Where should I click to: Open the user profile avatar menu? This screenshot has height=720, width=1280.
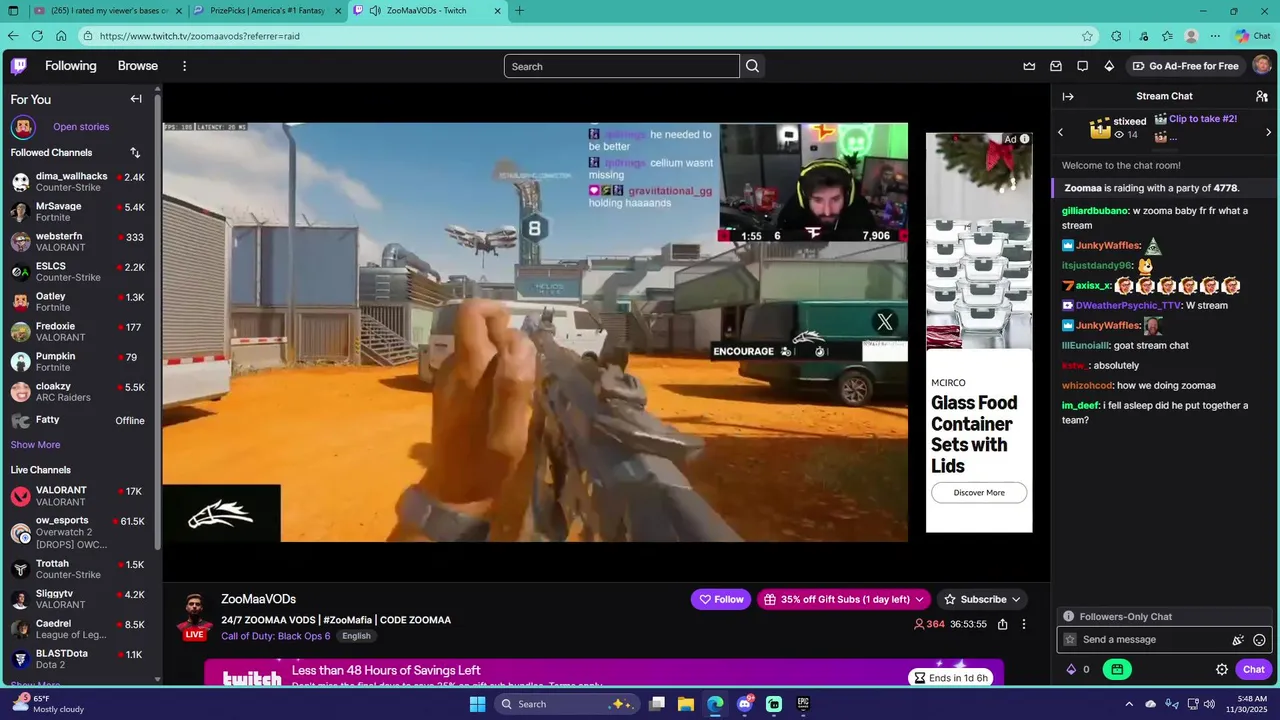(x=1261, y=66)
